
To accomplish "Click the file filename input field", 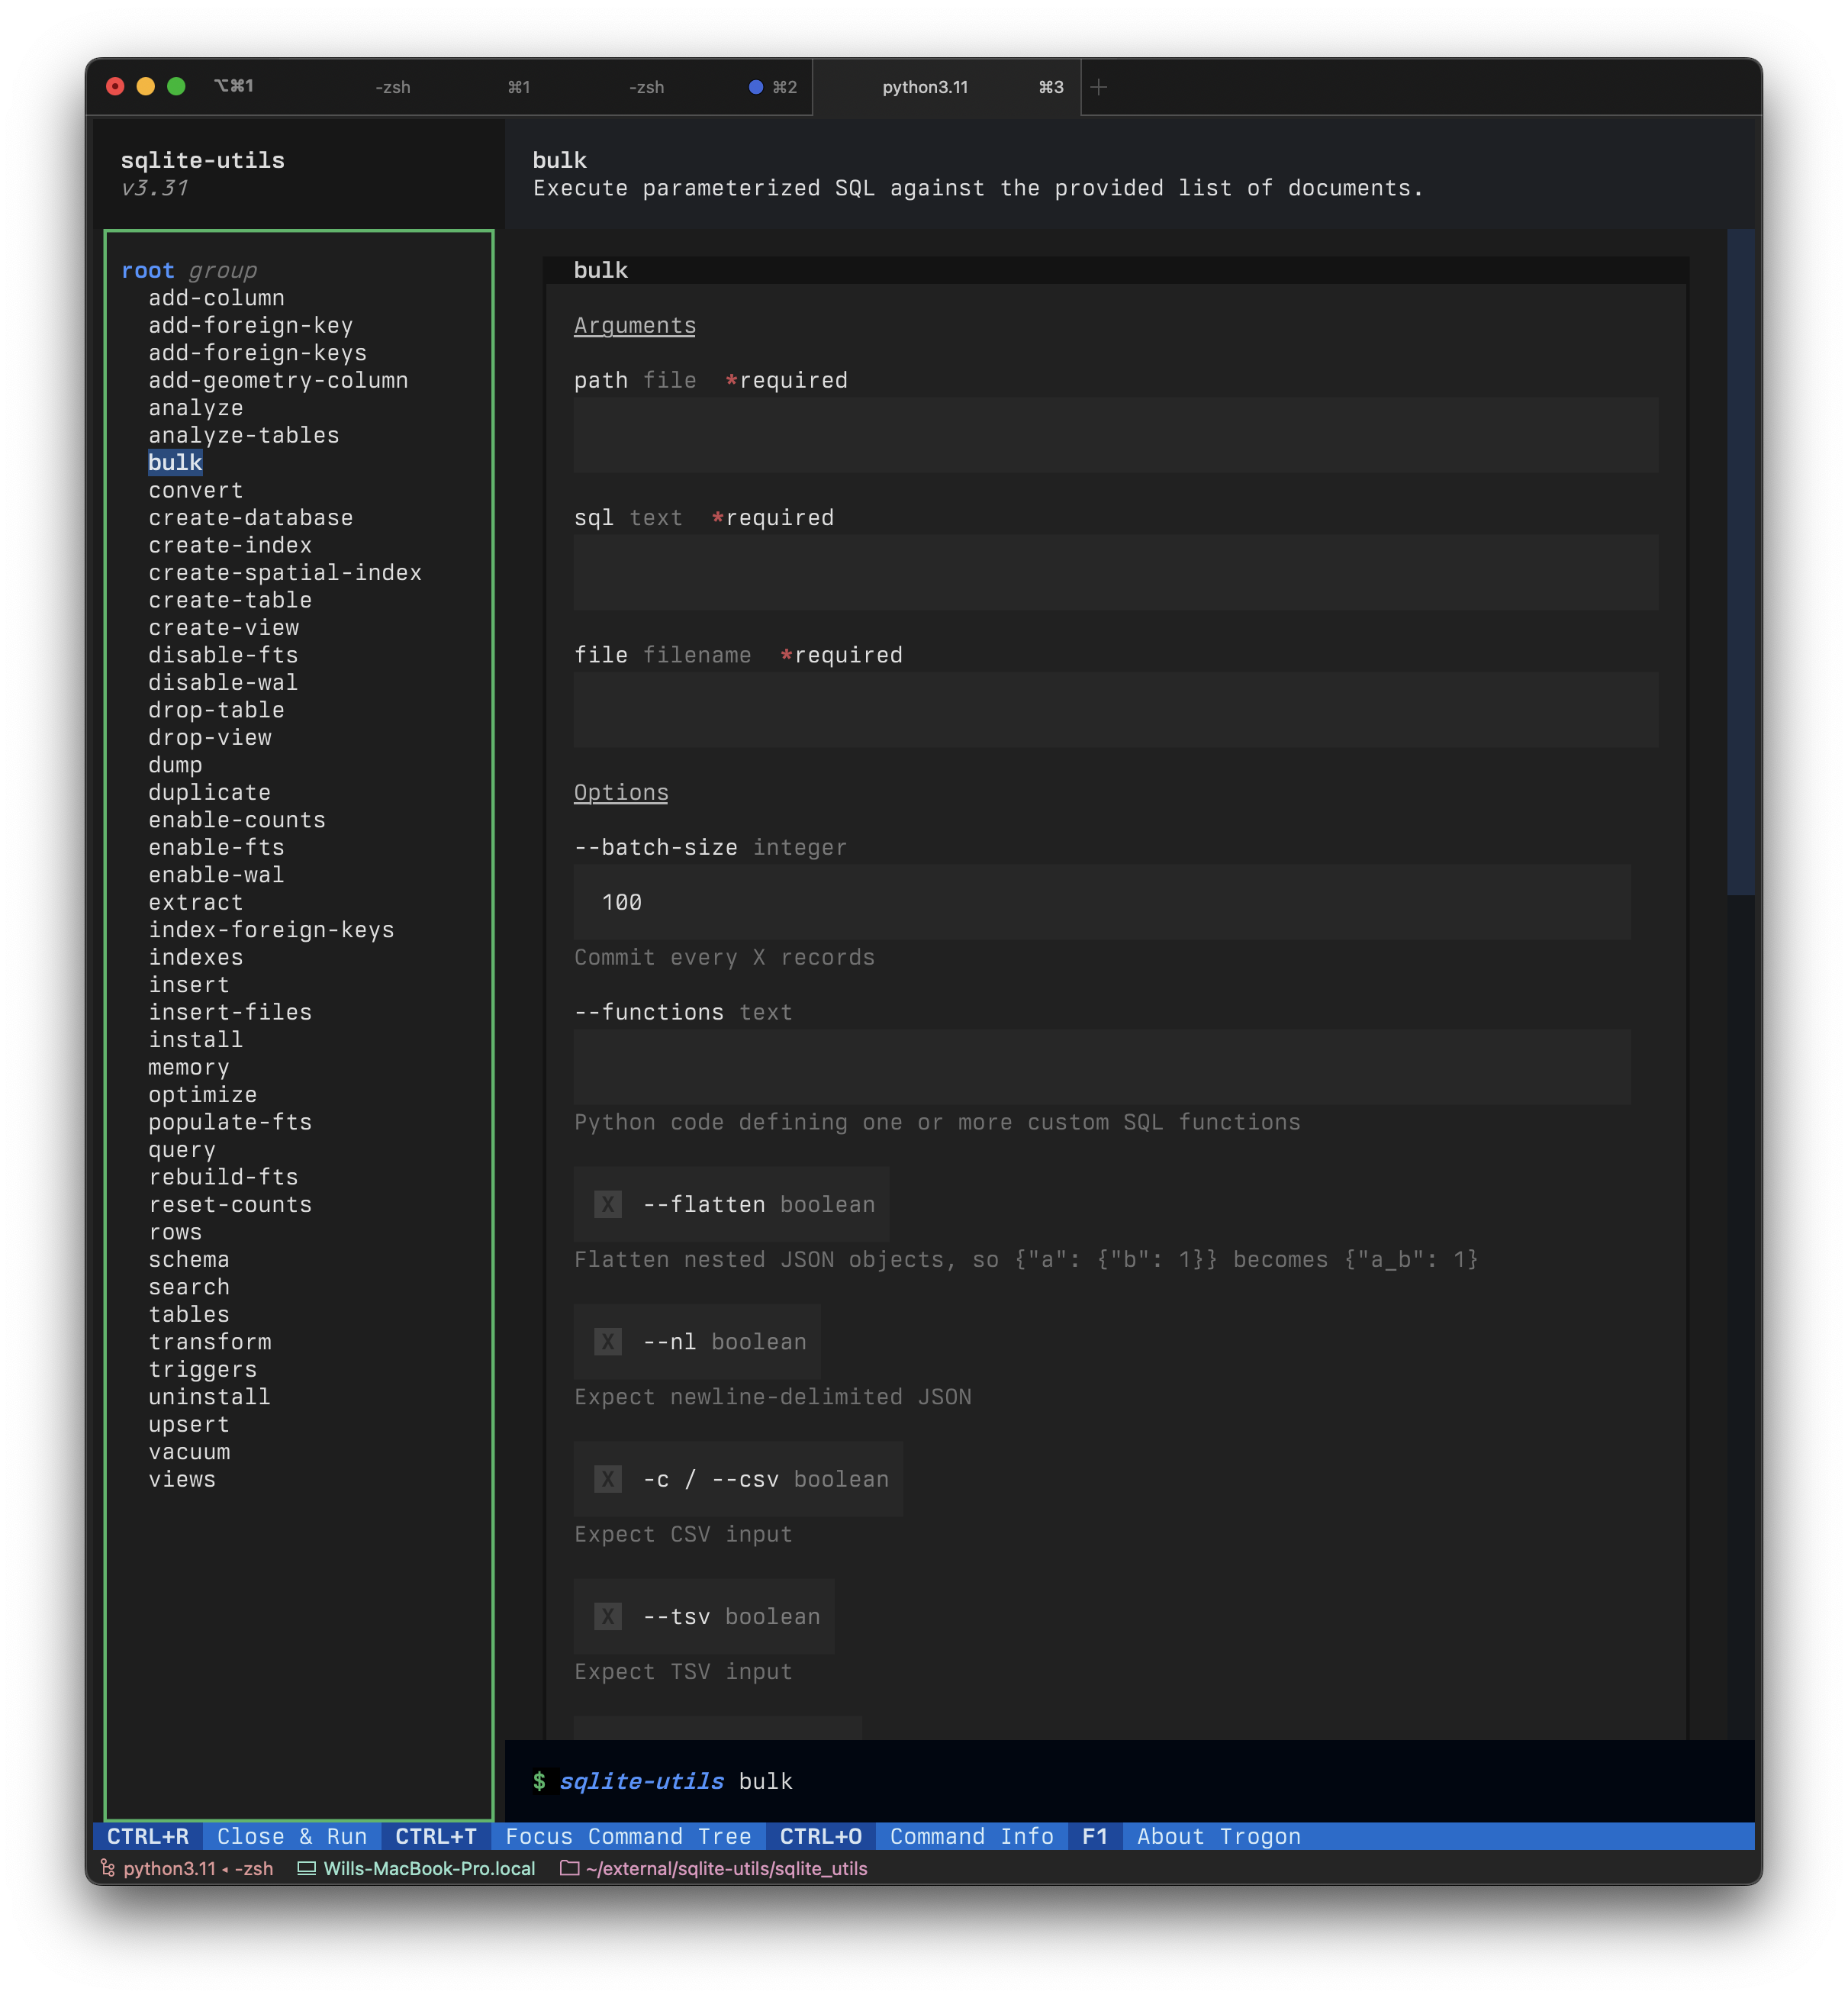I will (1115, 709).
